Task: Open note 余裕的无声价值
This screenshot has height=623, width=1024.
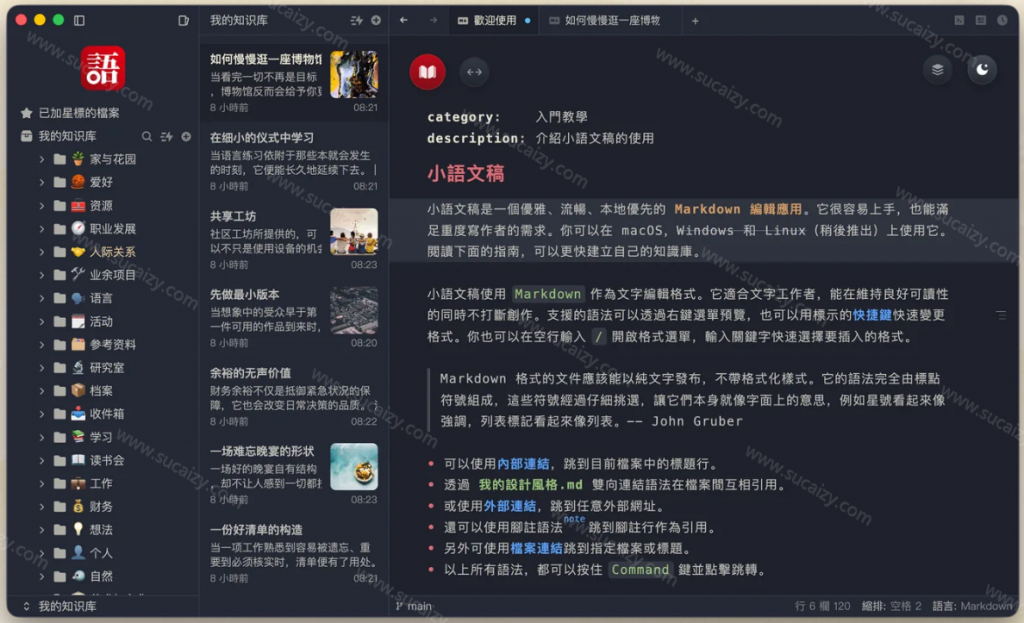Action: (294, 396)
